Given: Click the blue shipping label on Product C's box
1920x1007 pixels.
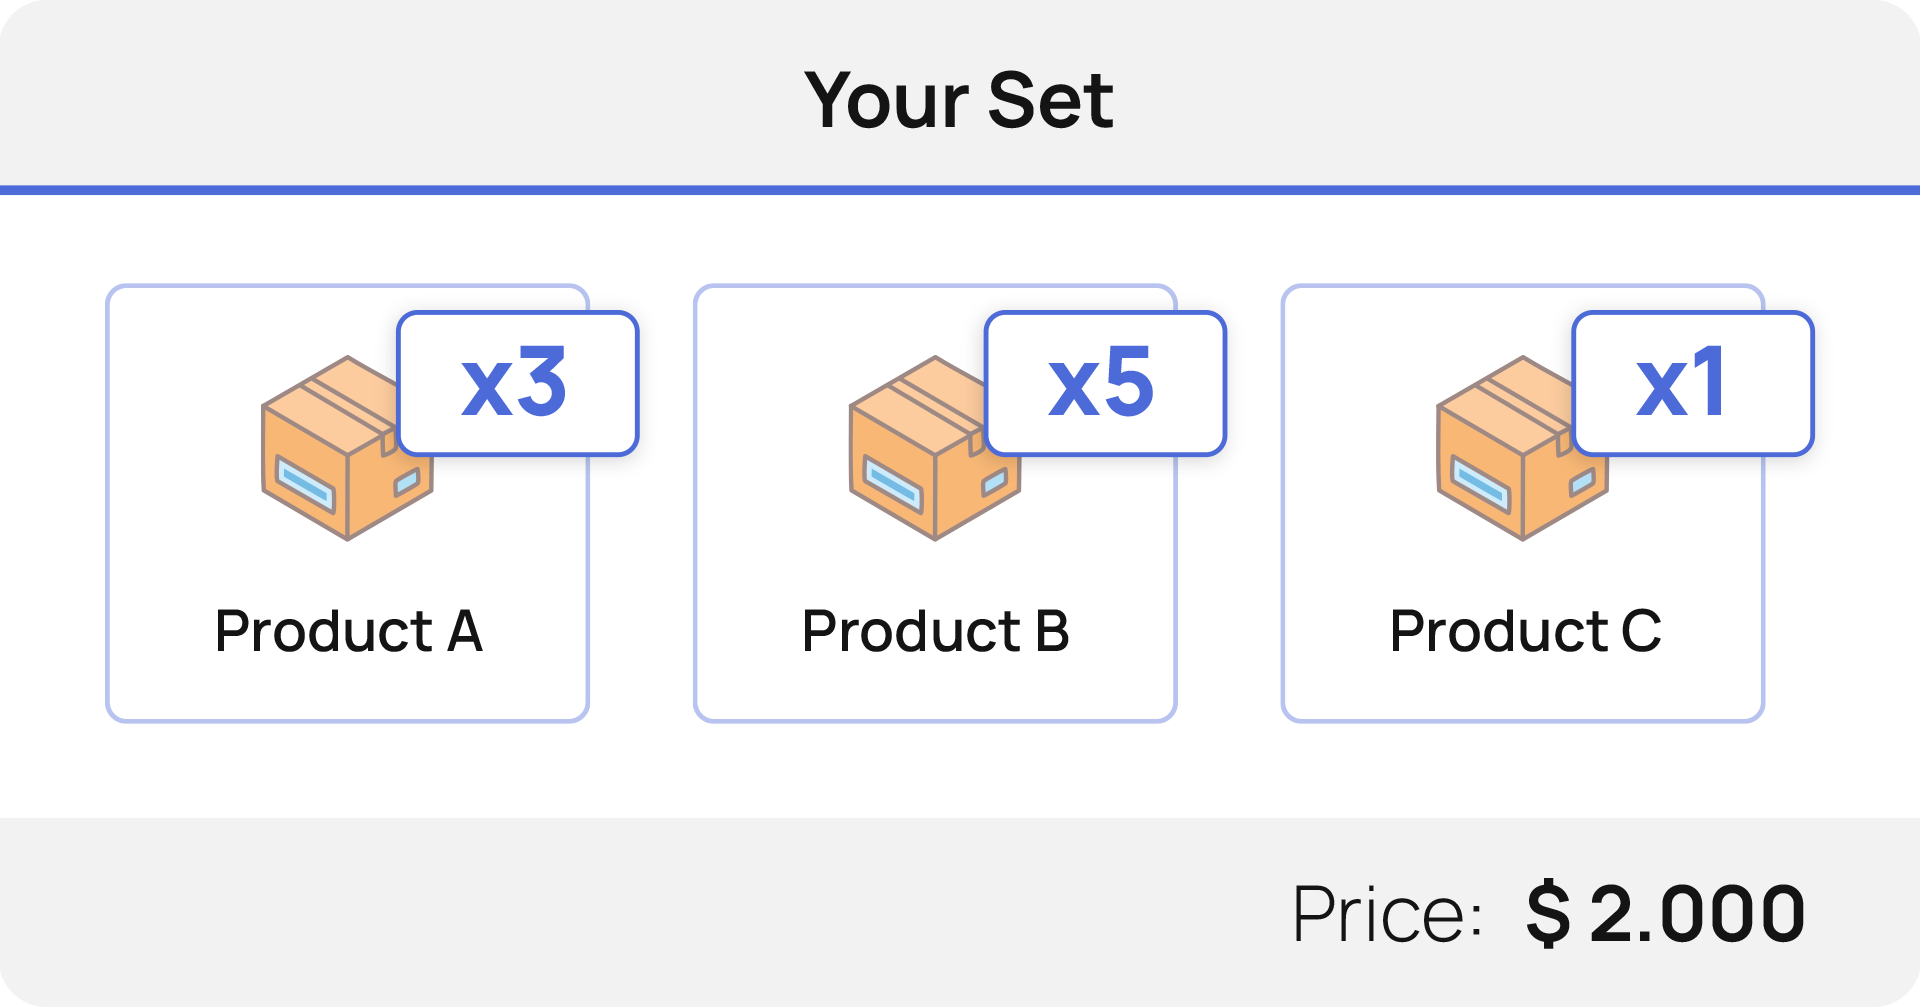Looking at the screenshot, I should click(x=1481, y=483).
